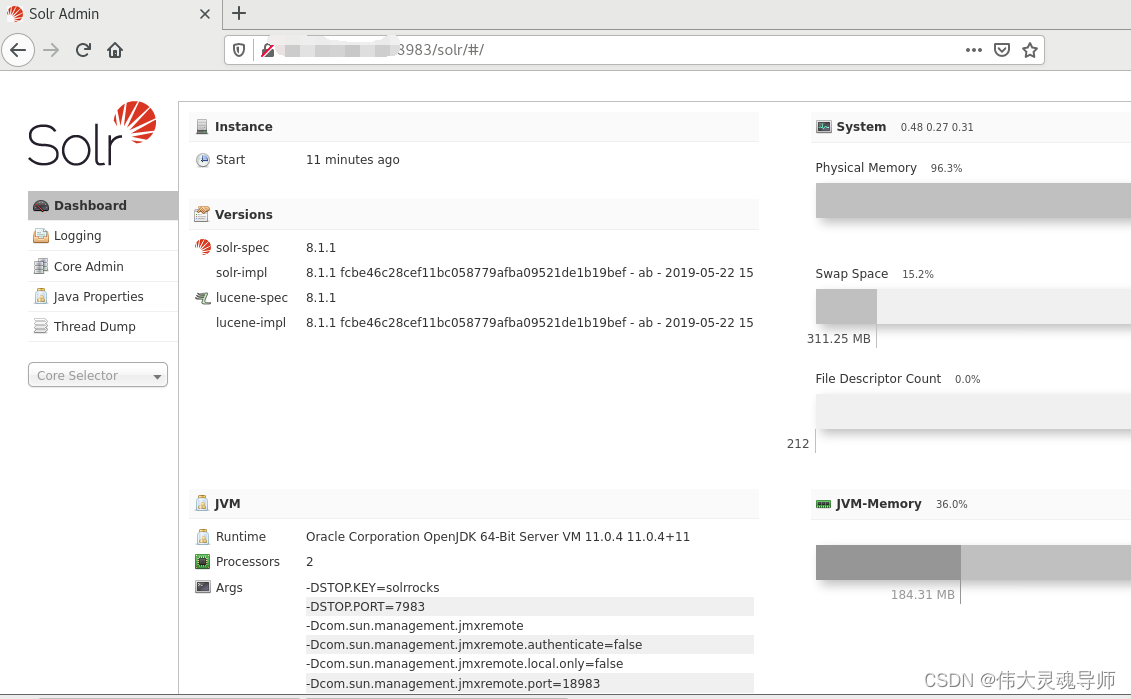
Task: Click the Logging icon in sidebar
Action: click(41, 236)
